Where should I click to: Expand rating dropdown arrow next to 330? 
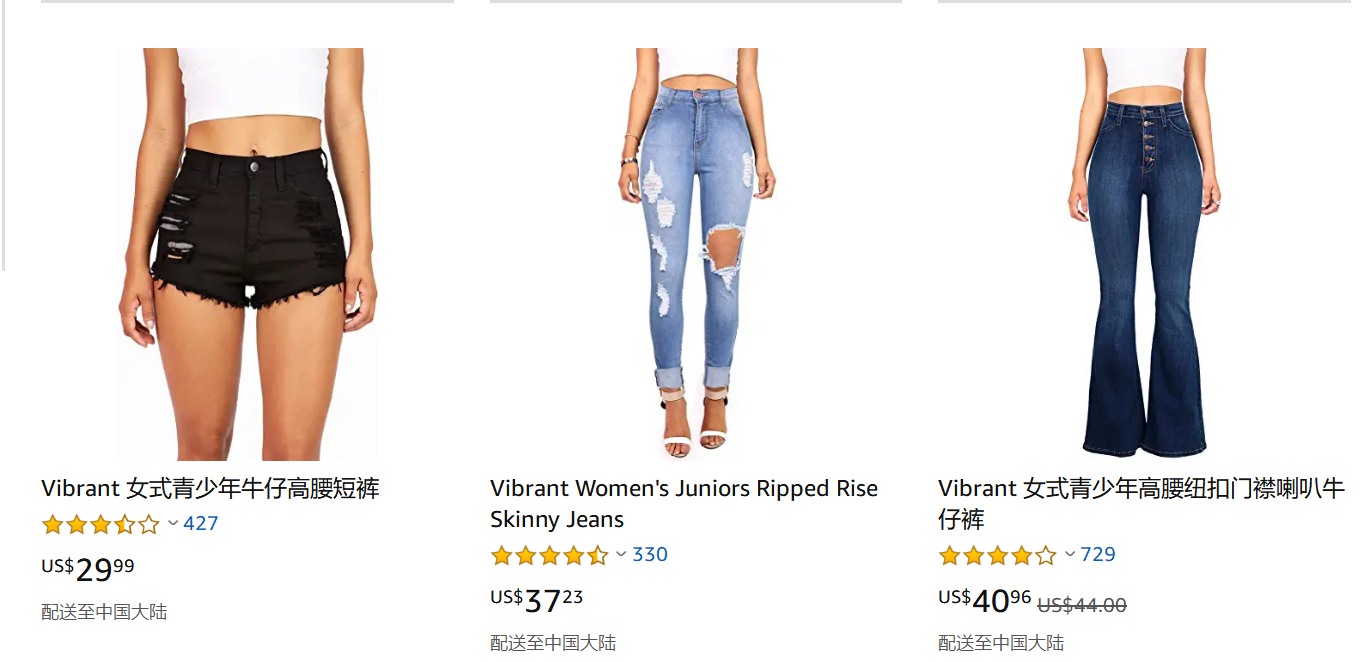(x=621, y=554)
